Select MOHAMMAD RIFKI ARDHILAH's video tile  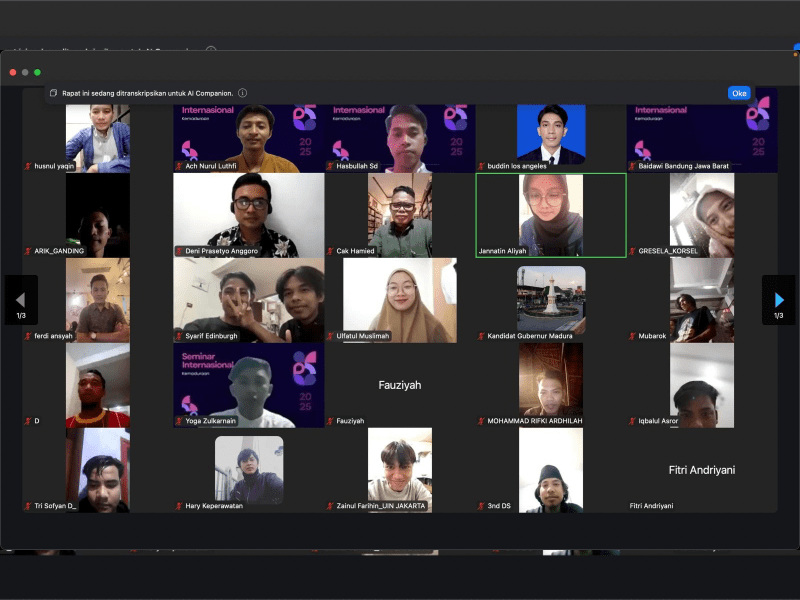pos(551,385)
